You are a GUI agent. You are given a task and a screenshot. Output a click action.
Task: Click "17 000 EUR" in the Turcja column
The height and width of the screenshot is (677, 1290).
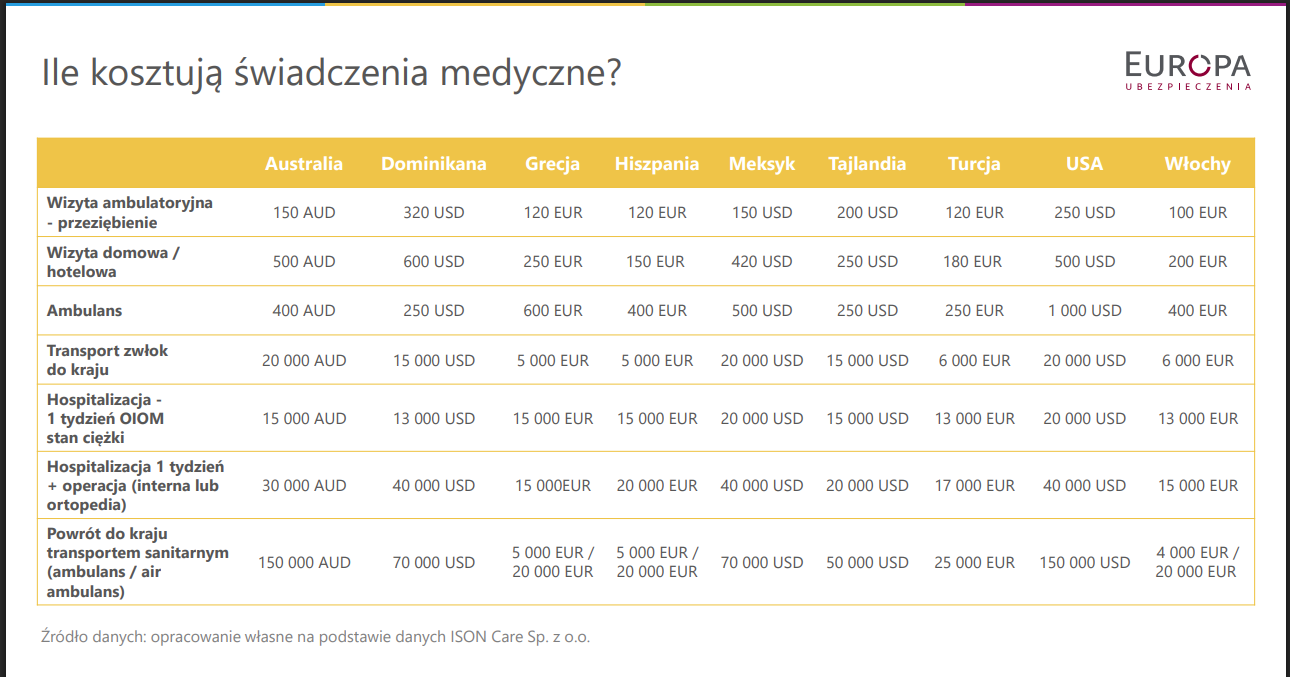[974, 485]
